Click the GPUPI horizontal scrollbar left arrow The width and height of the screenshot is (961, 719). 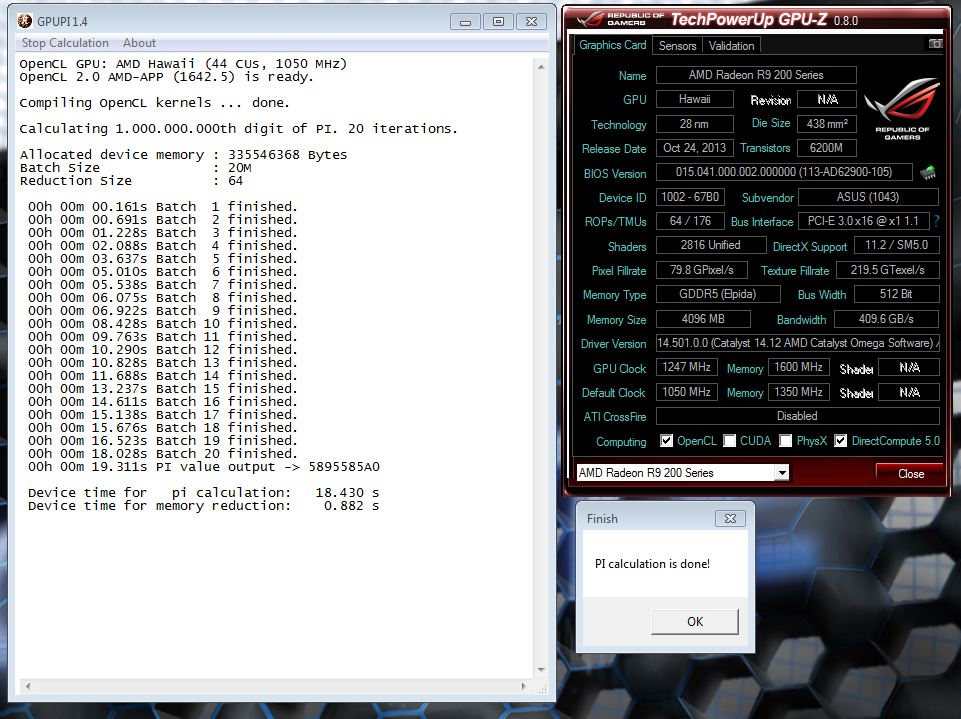pos(28,687)
